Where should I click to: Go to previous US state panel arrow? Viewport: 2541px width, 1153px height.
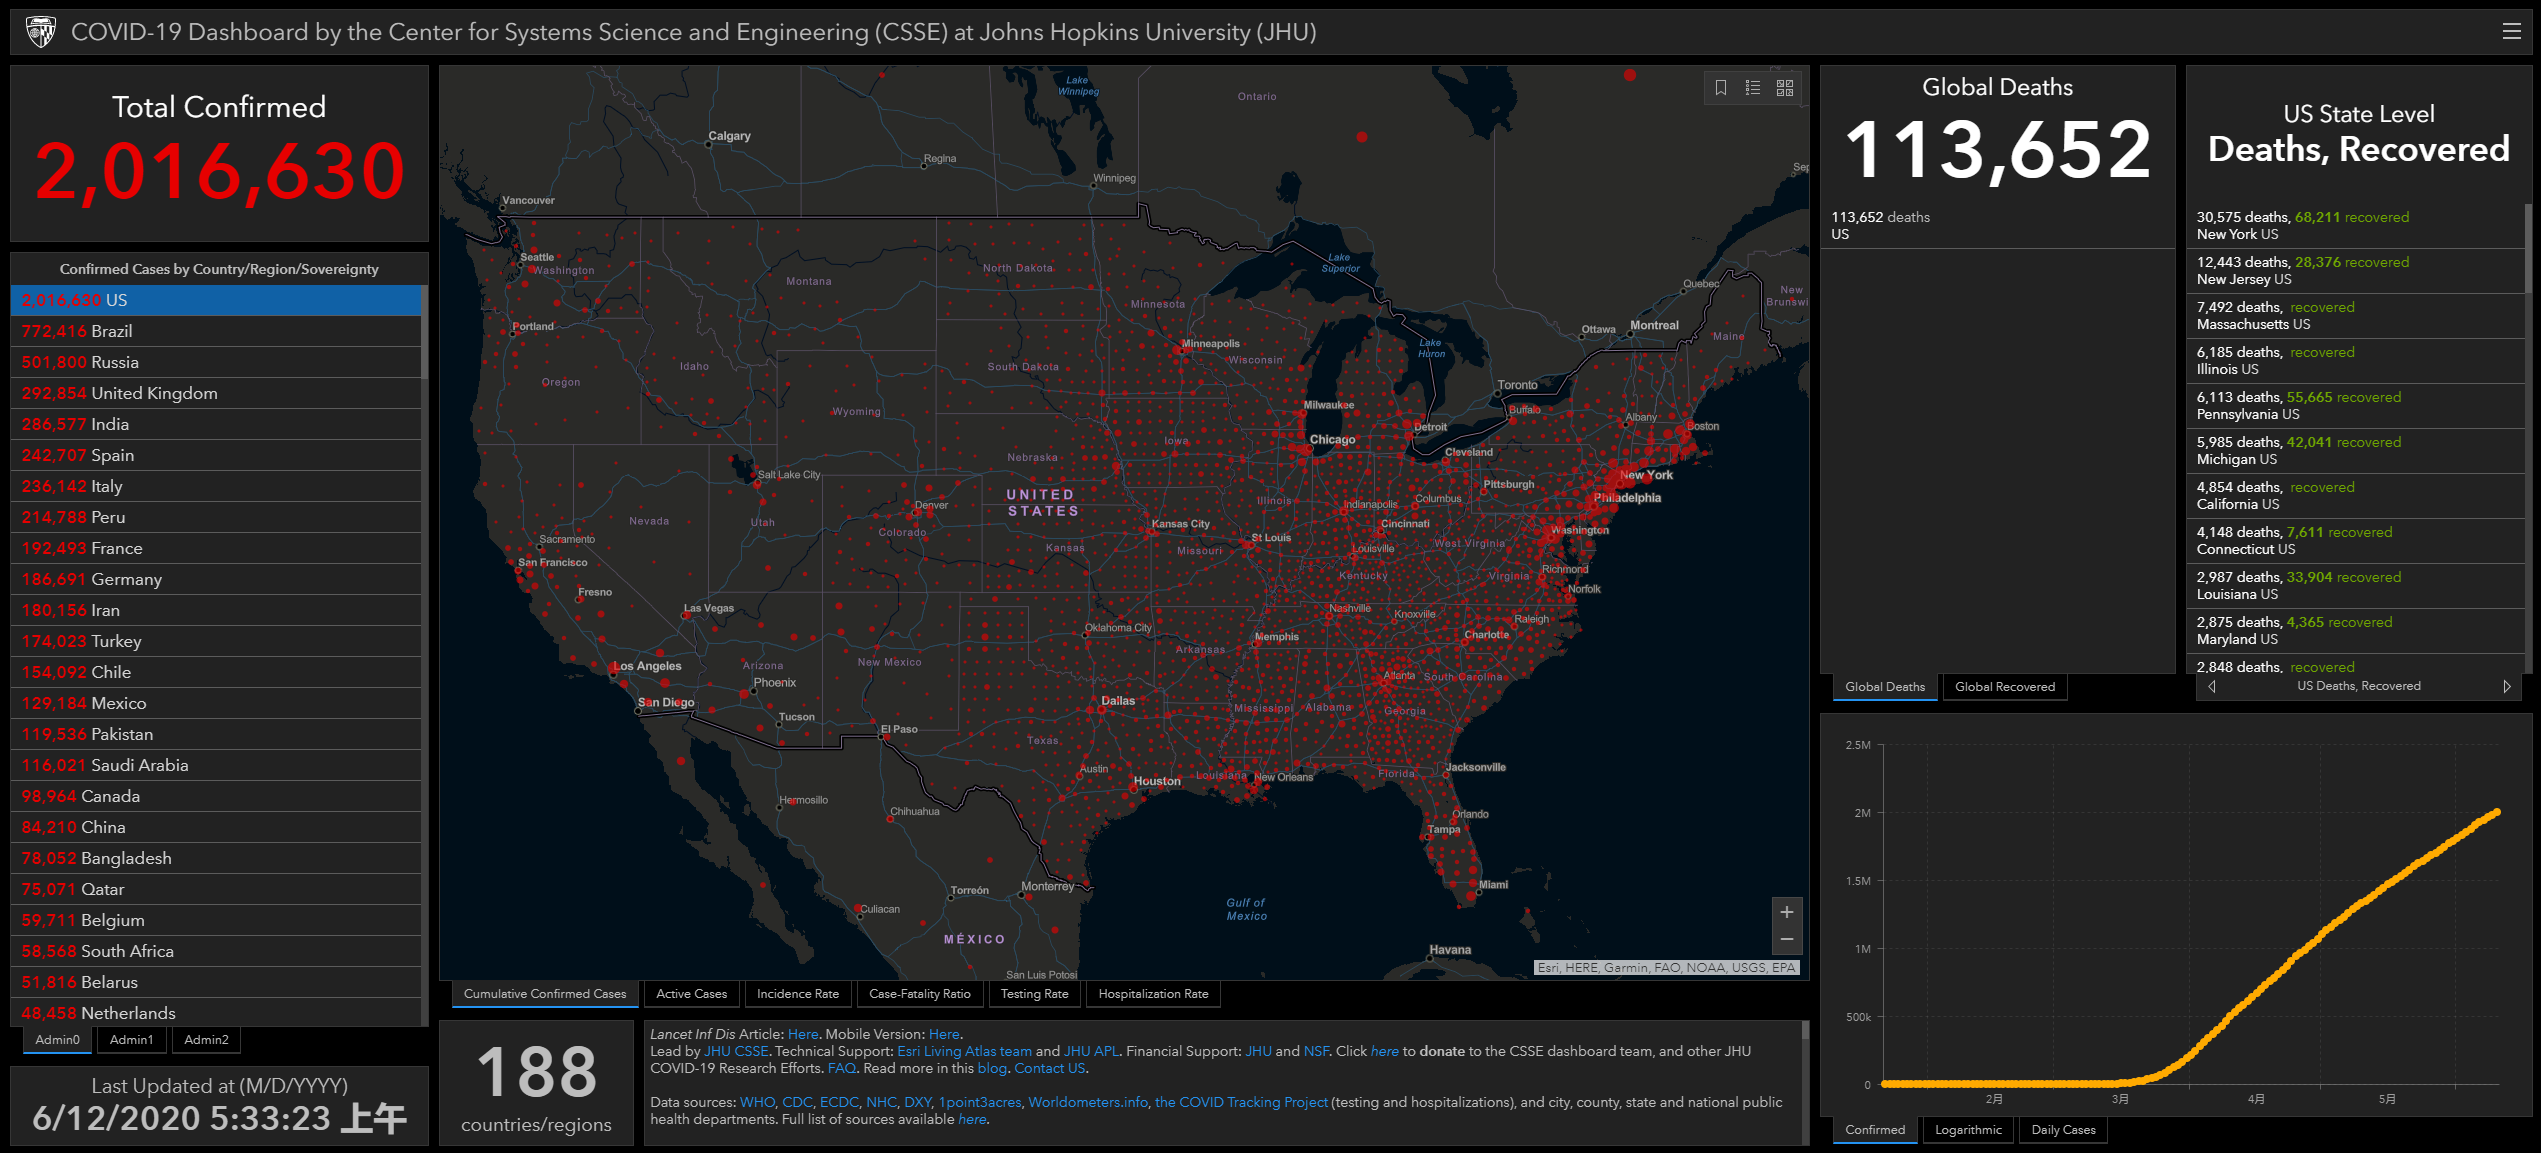(x=2211, y=686)
